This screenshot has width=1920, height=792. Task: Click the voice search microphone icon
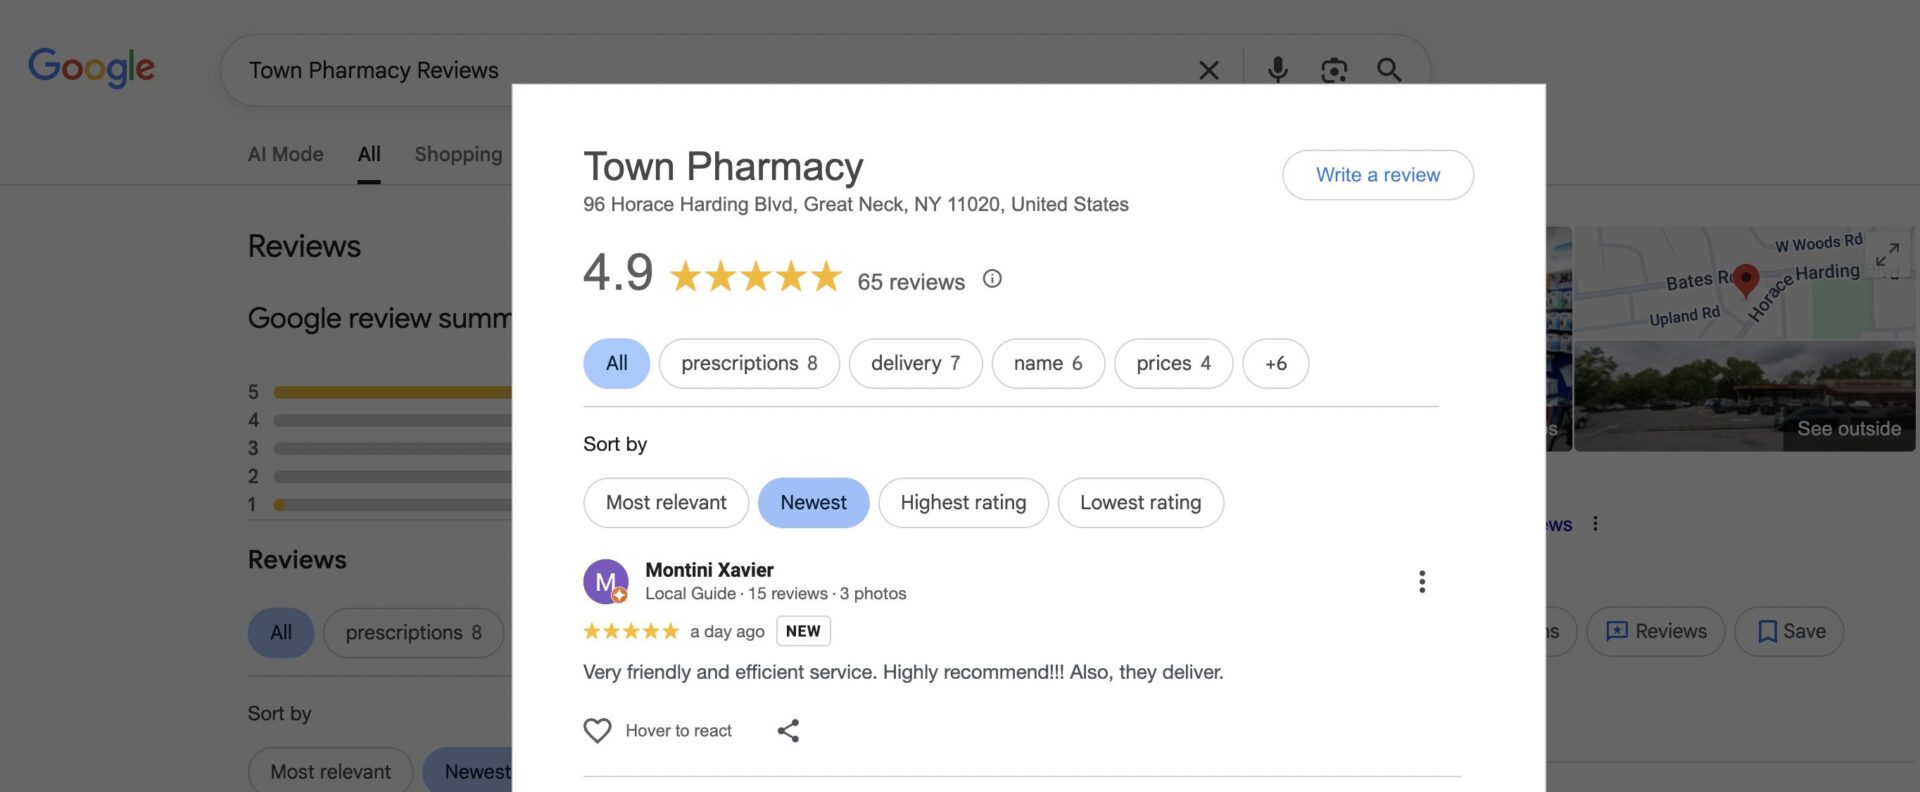1277,69
